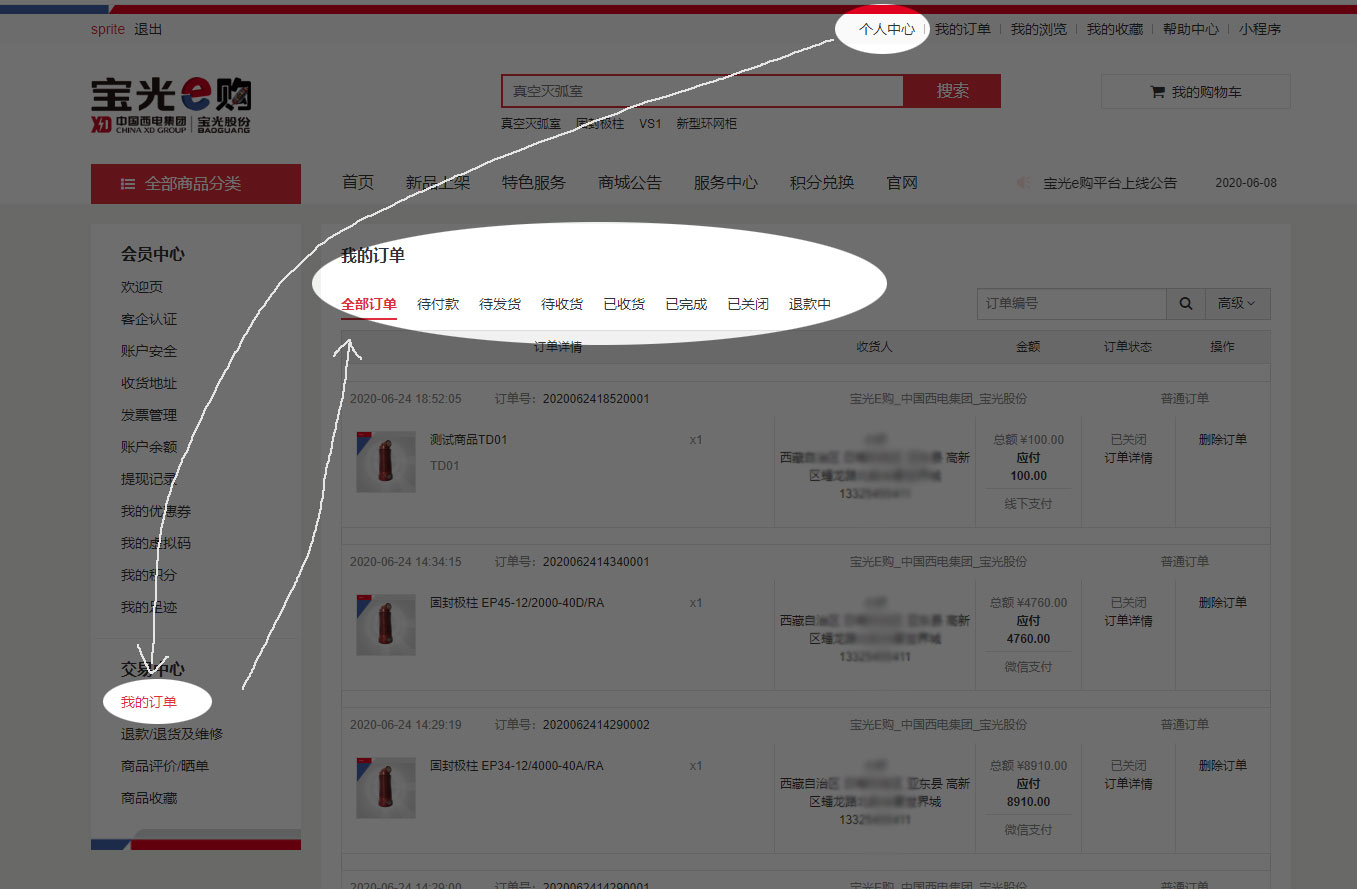Click hot keyword VS1 below search
The image size is (1357, 889).
650,124
